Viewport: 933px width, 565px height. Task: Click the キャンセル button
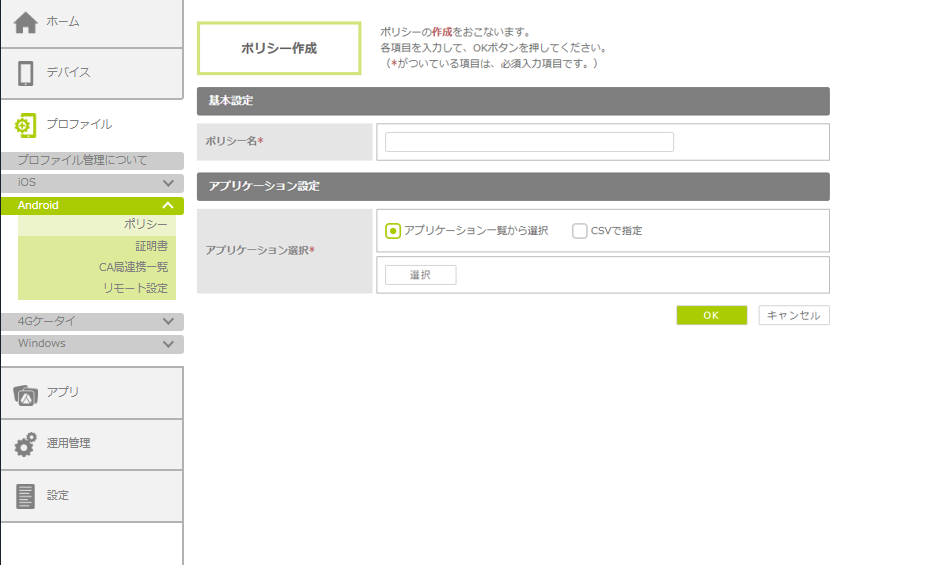tap(793, 315)
